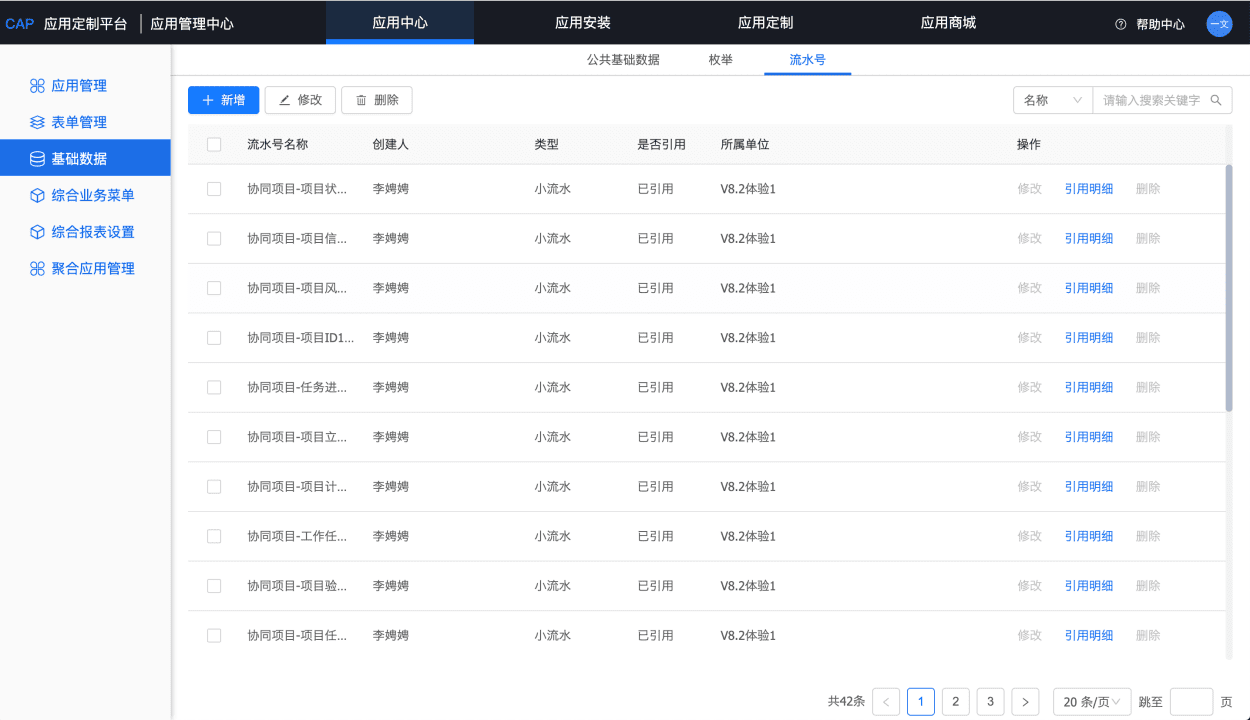Click the 表单管理 layers icon
Screen dimensions: 1250x720
pyautogui.click(x=37, y=122)
